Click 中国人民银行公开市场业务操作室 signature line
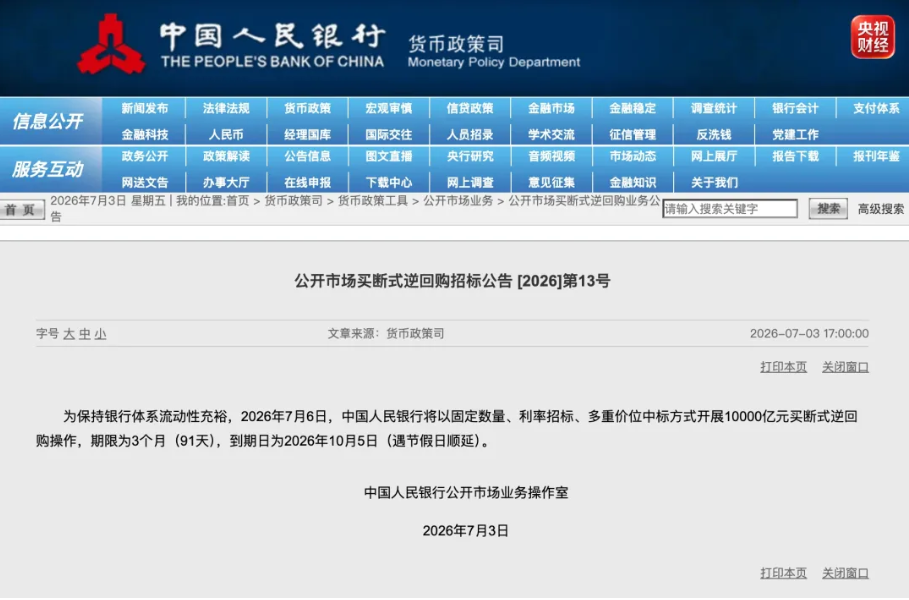 point(466,493)
